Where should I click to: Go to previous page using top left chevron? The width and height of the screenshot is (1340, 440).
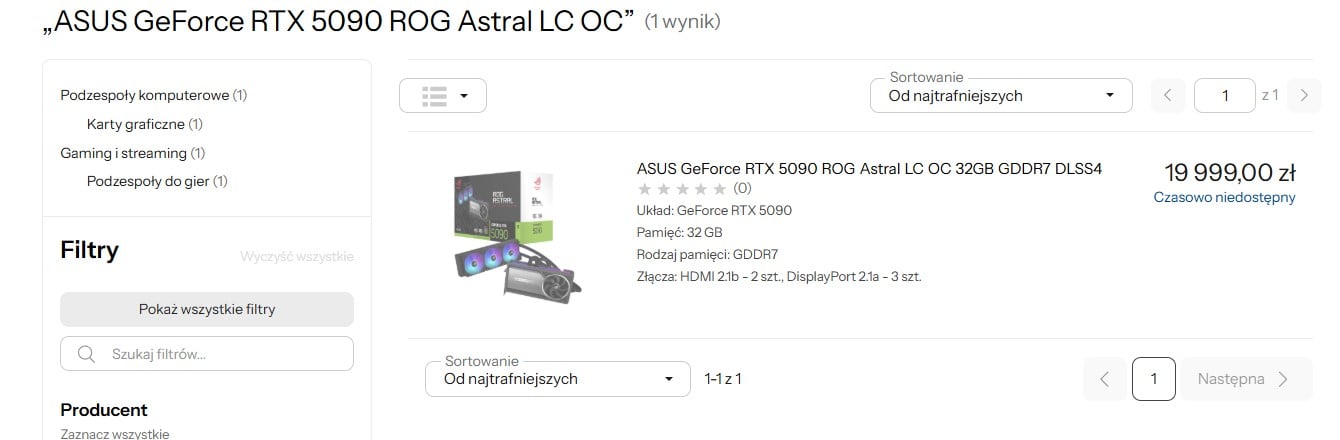click(1167, 95)
